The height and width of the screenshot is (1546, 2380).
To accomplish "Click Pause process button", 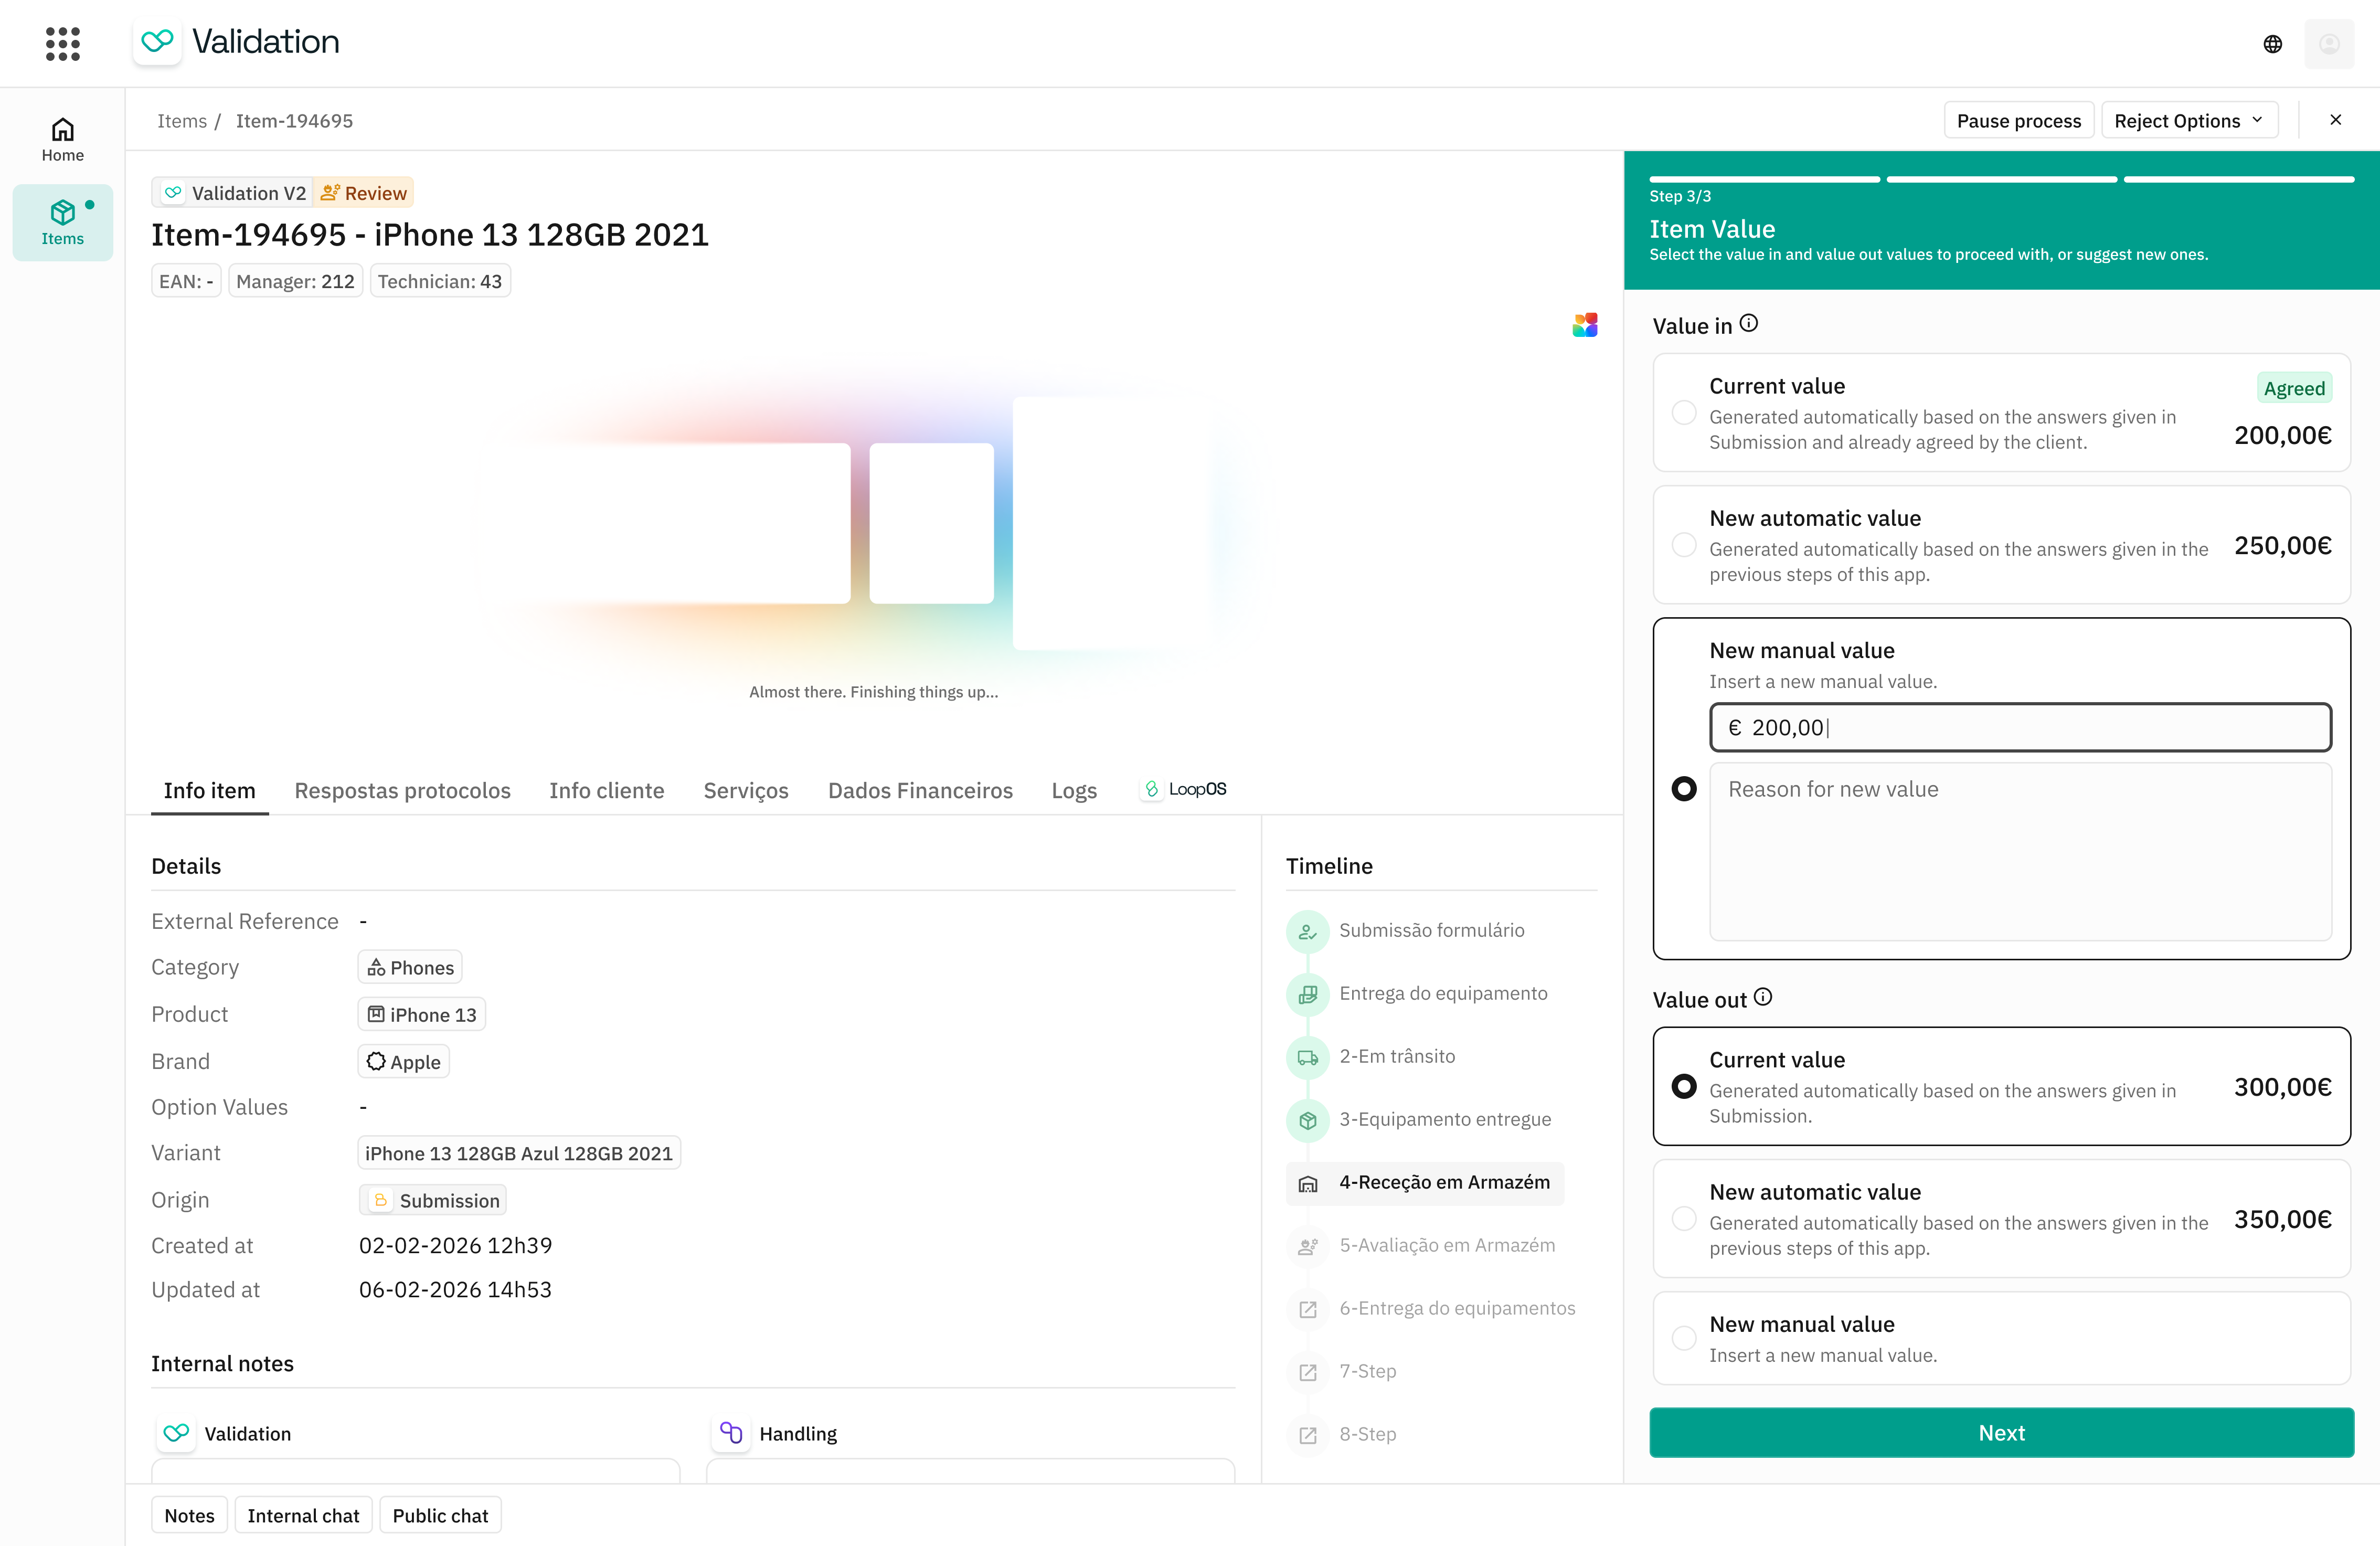I will (x=2018, y=120).
